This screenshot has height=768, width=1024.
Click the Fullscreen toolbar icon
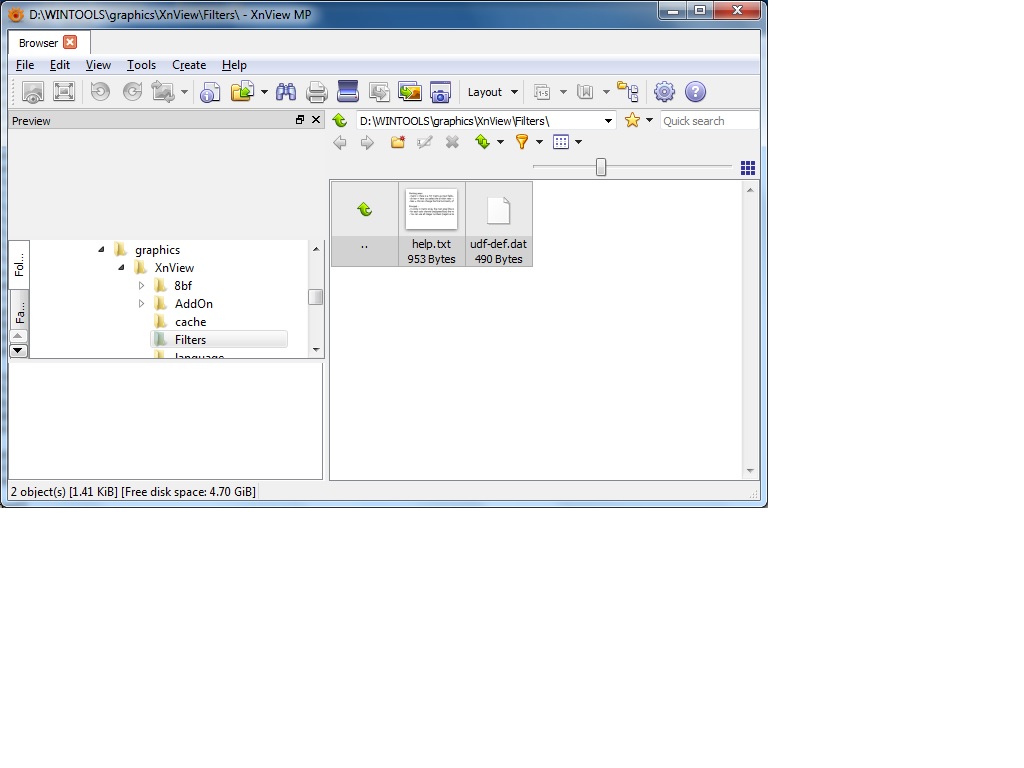(64, 92)
